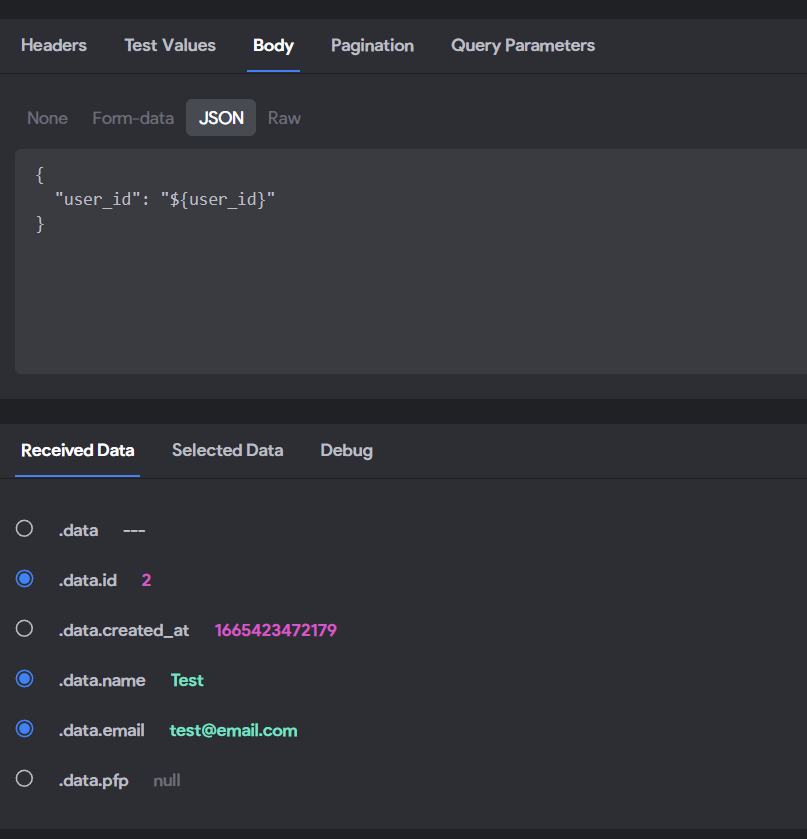Click the timestamp value 1665423472179
807x839 pixels.
(276, 630)
